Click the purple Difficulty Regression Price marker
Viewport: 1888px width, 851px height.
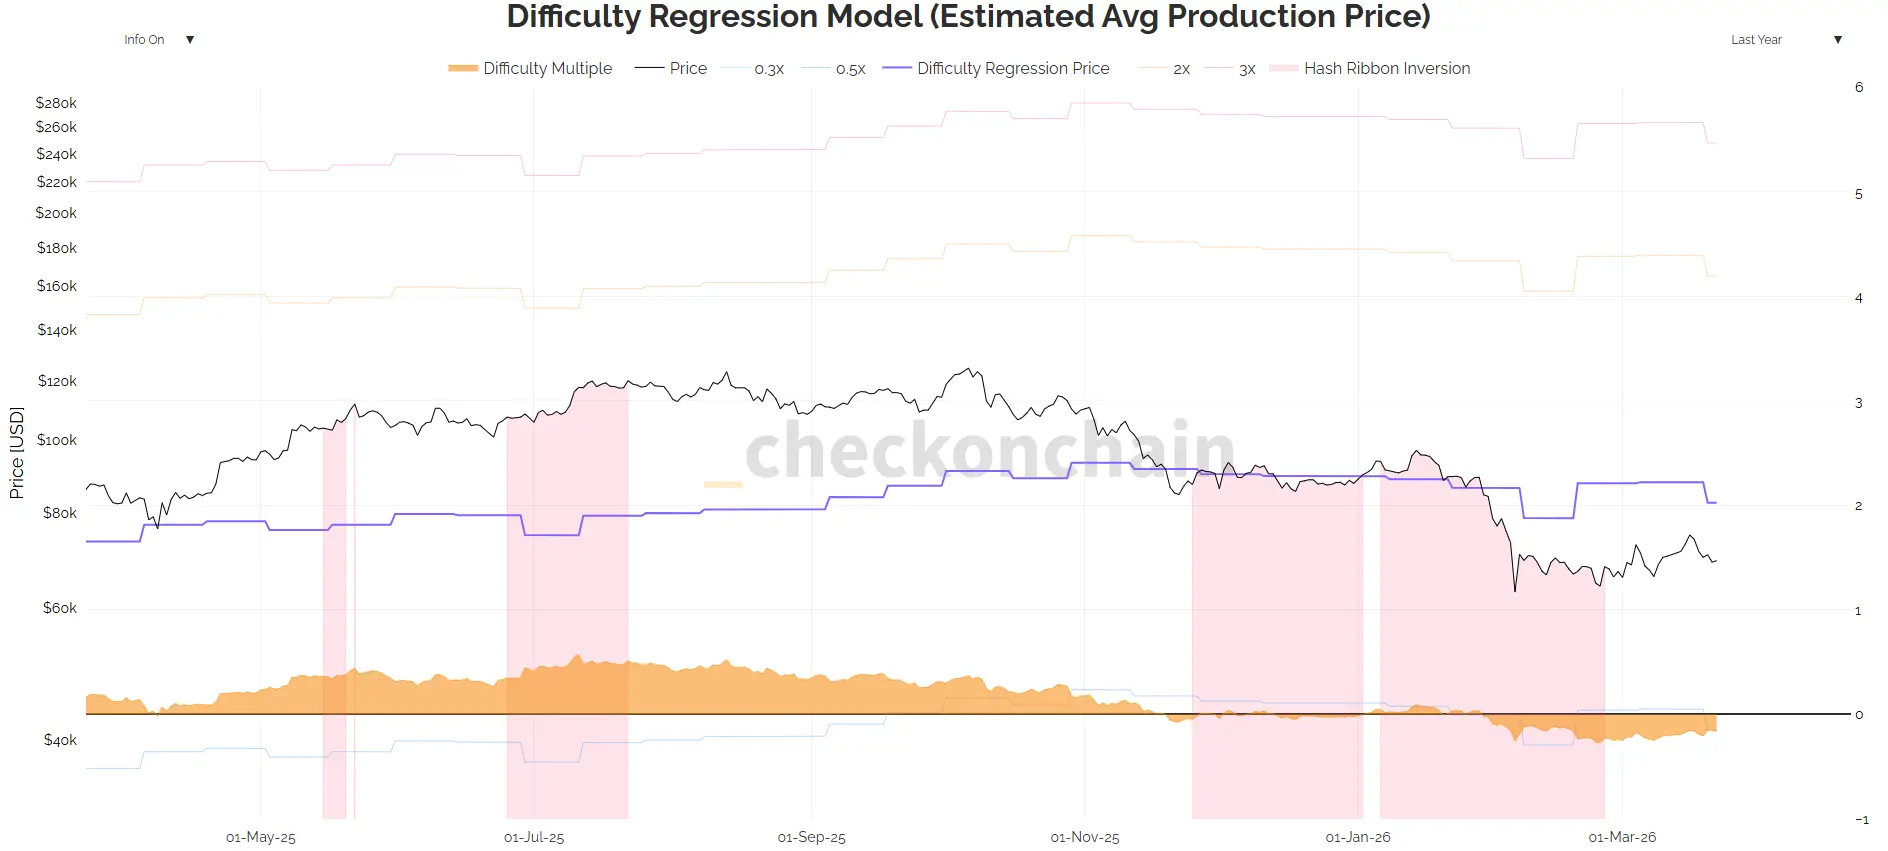[x=897, y=68]
